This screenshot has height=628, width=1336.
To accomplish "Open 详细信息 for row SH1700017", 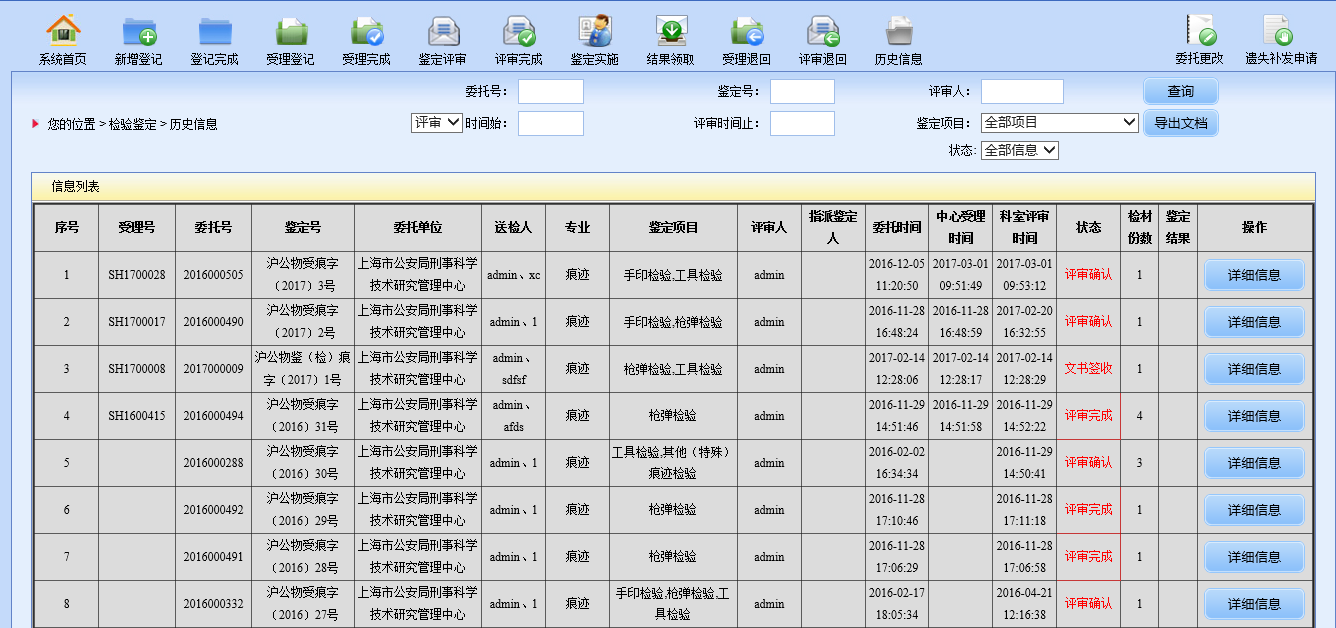I will pyautogui.click(x=1254, y=322).
